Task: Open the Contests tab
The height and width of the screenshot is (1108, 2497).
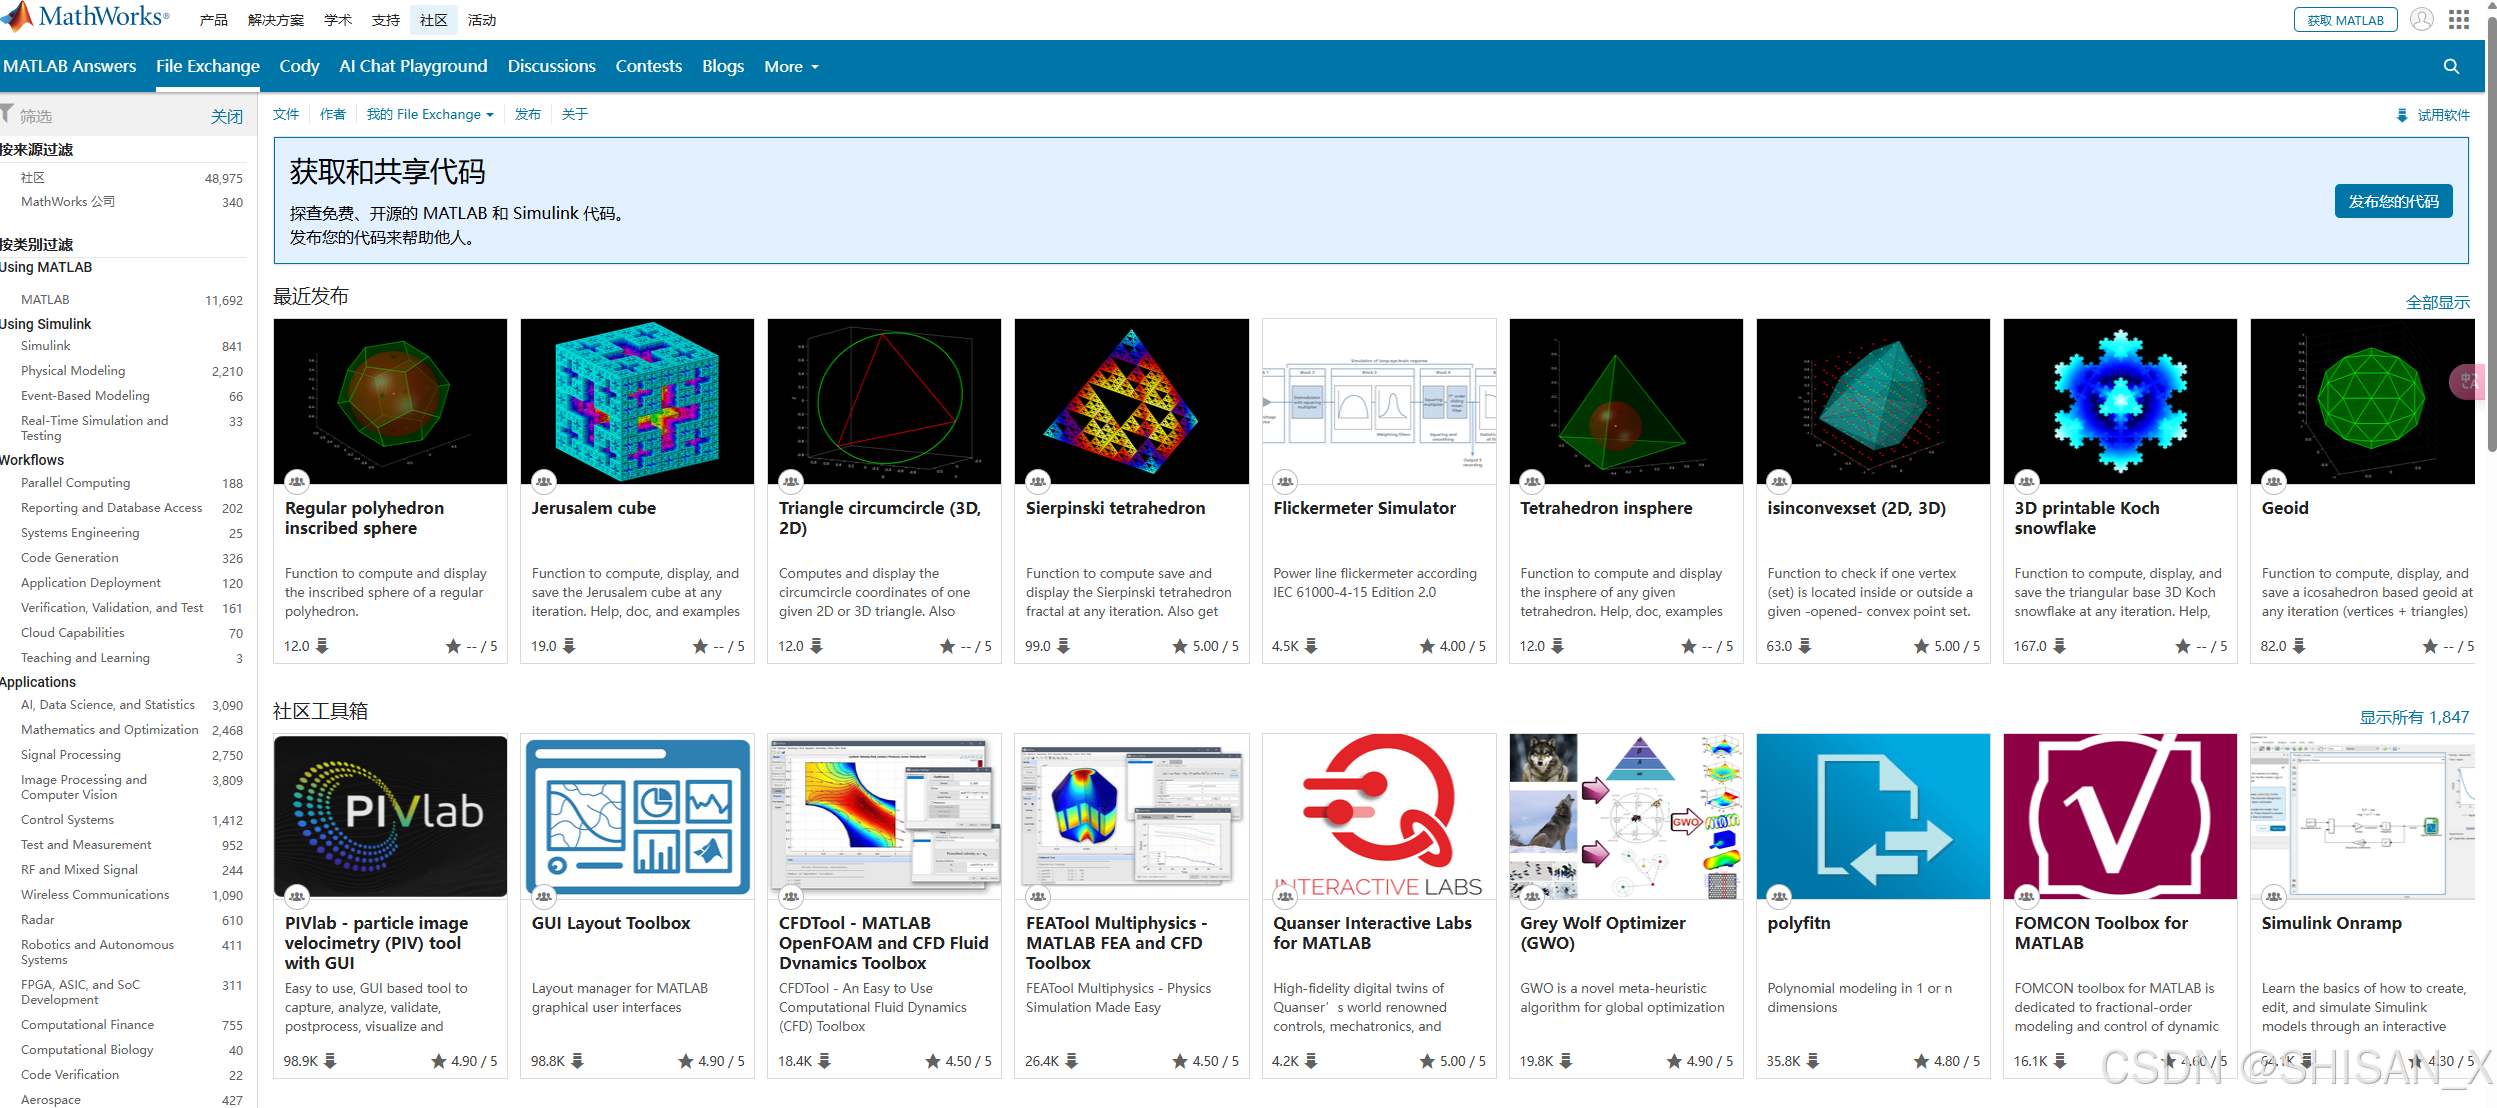Action: (x=648, y=66)
